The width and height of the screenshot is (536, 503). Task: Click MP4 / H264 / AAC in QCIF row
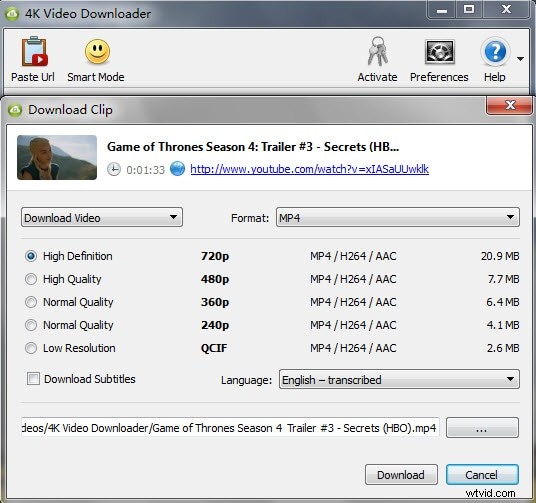(353, 348)
